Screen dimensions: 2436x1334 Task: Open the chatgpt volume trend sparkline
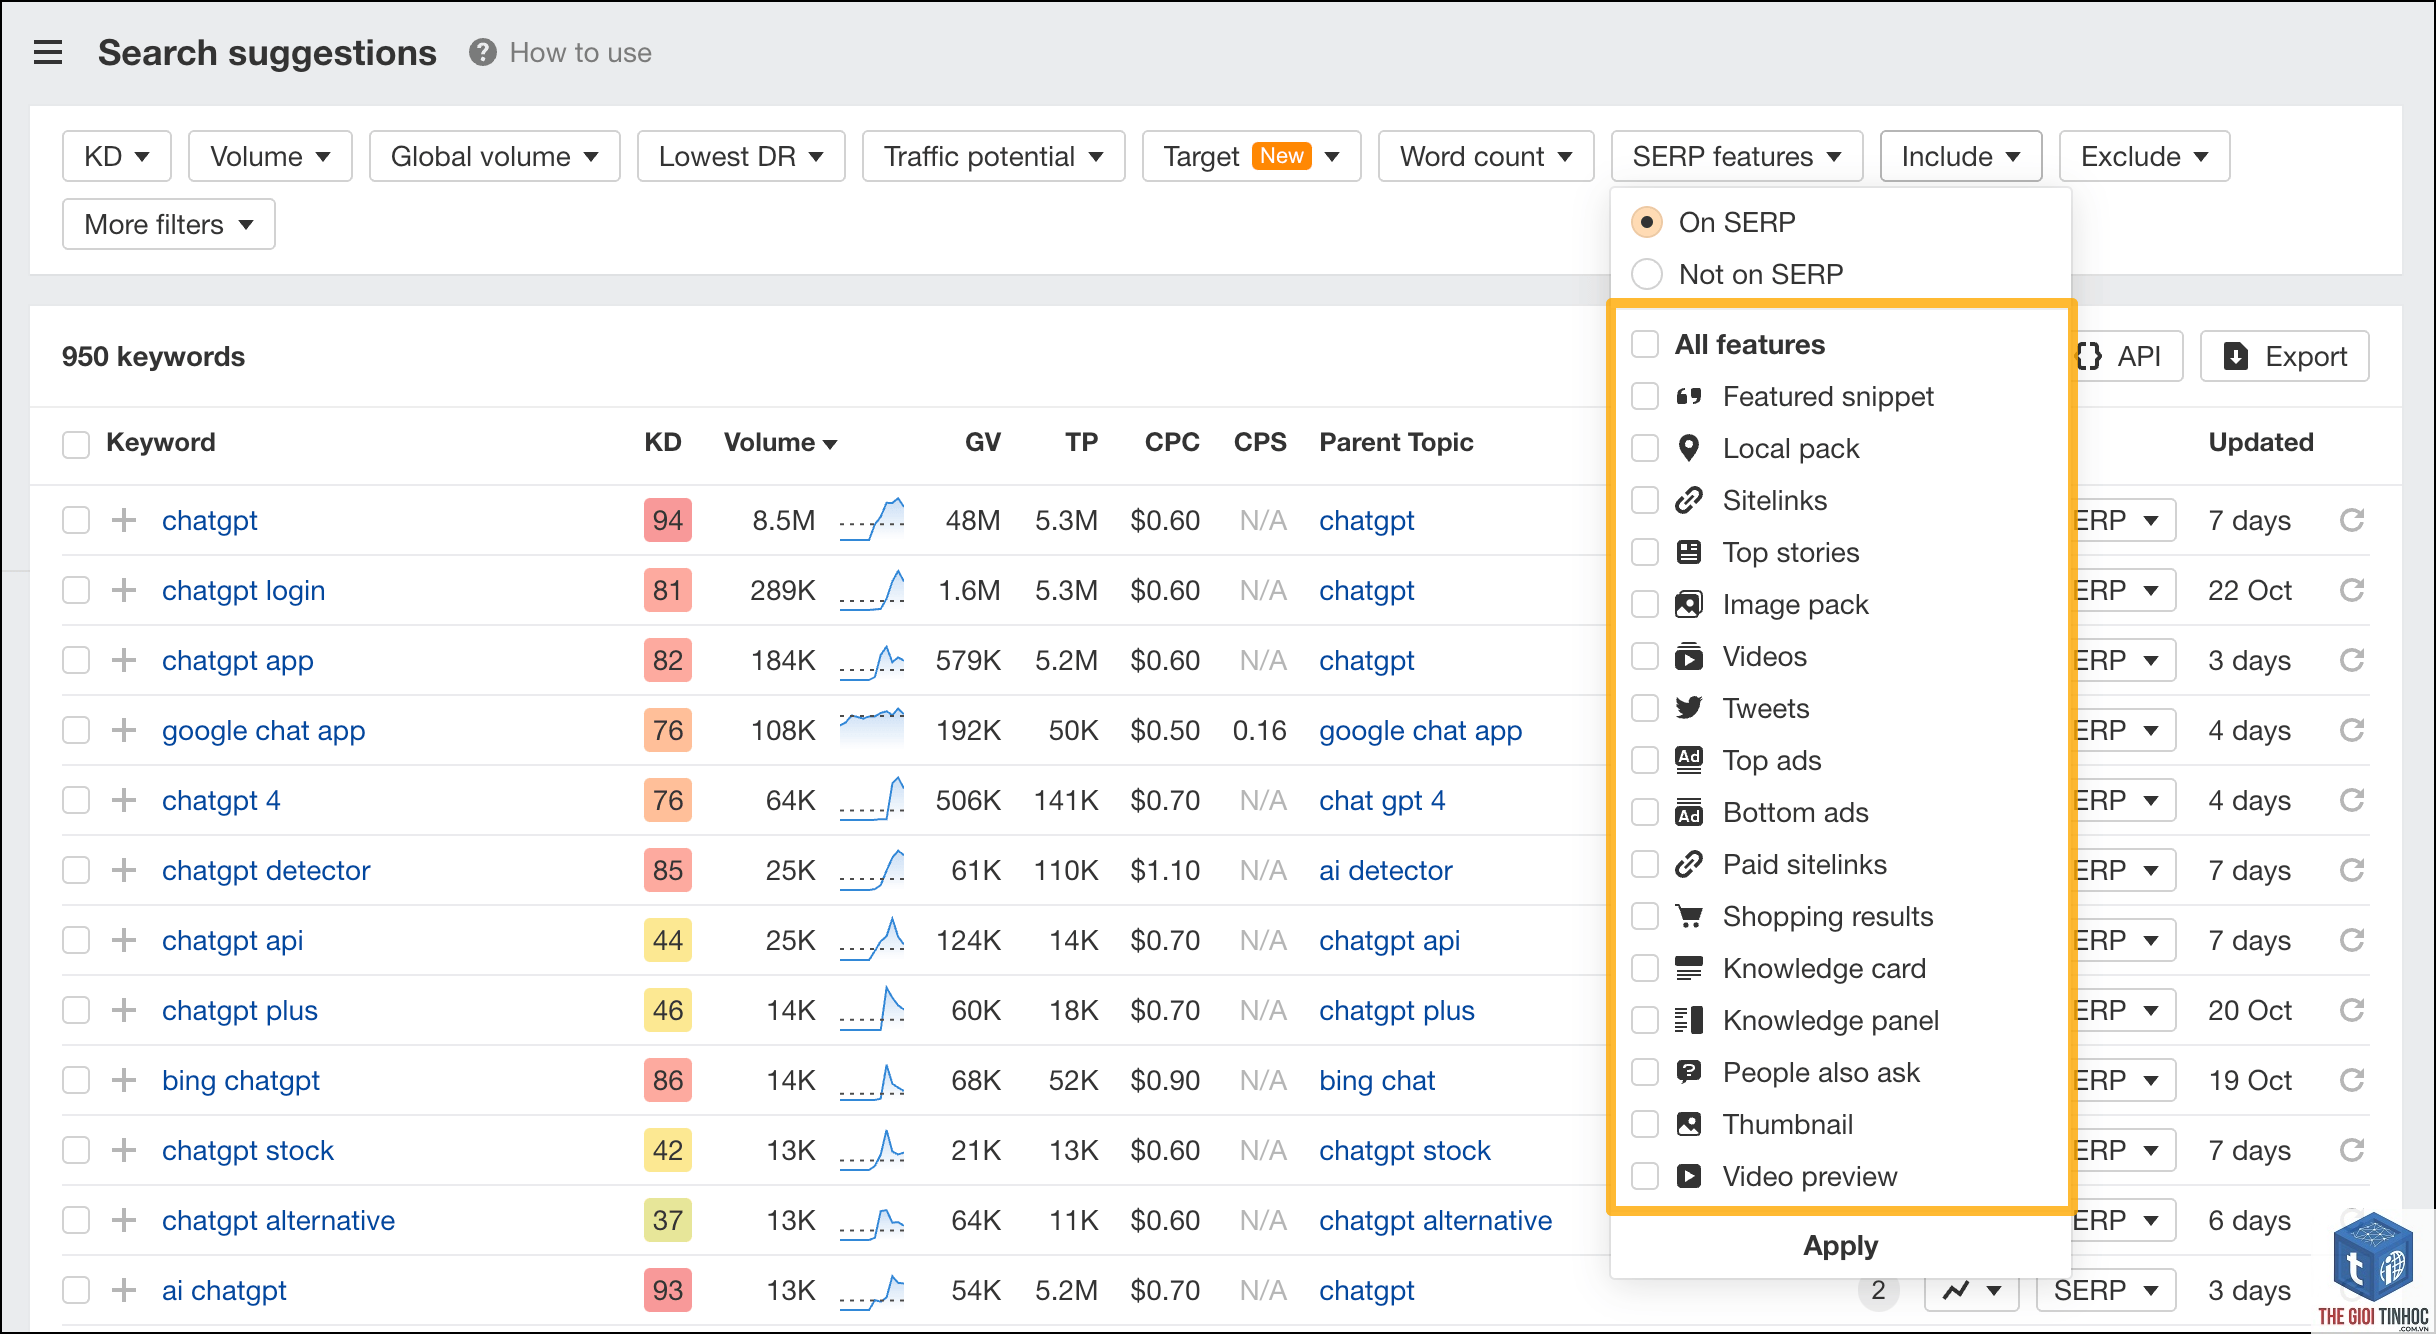[x=872, y=520]
